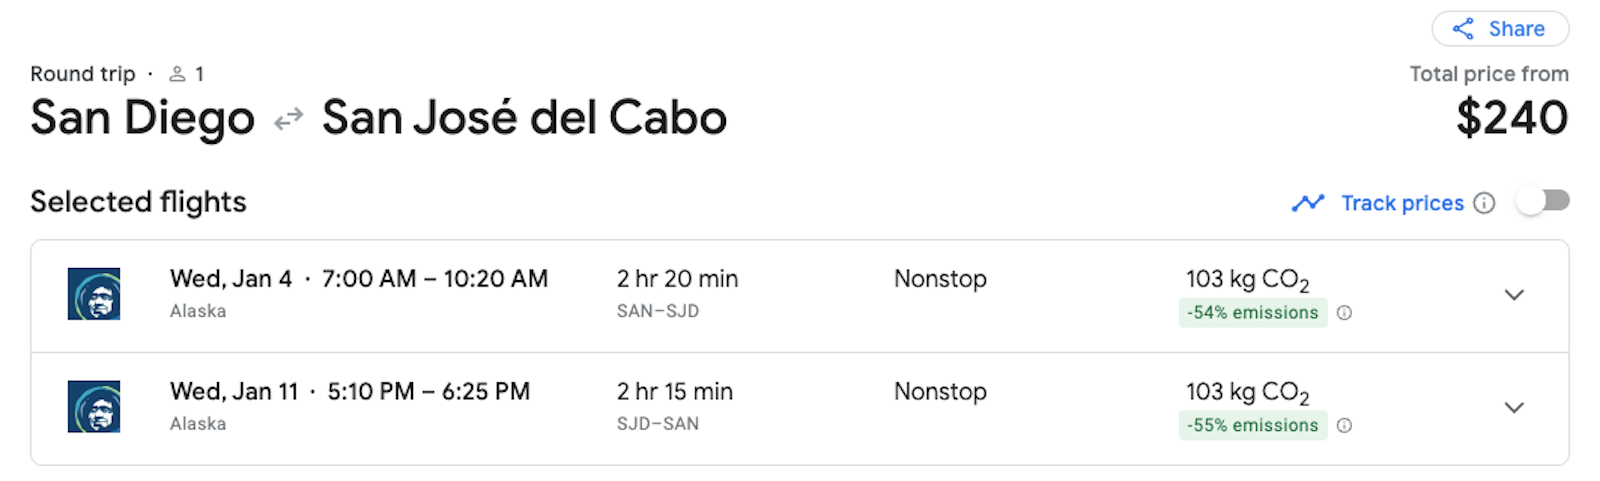Click the Alaska logo on Jan 4 flight
The image size is (1600, 481).
tap(94, 294)
